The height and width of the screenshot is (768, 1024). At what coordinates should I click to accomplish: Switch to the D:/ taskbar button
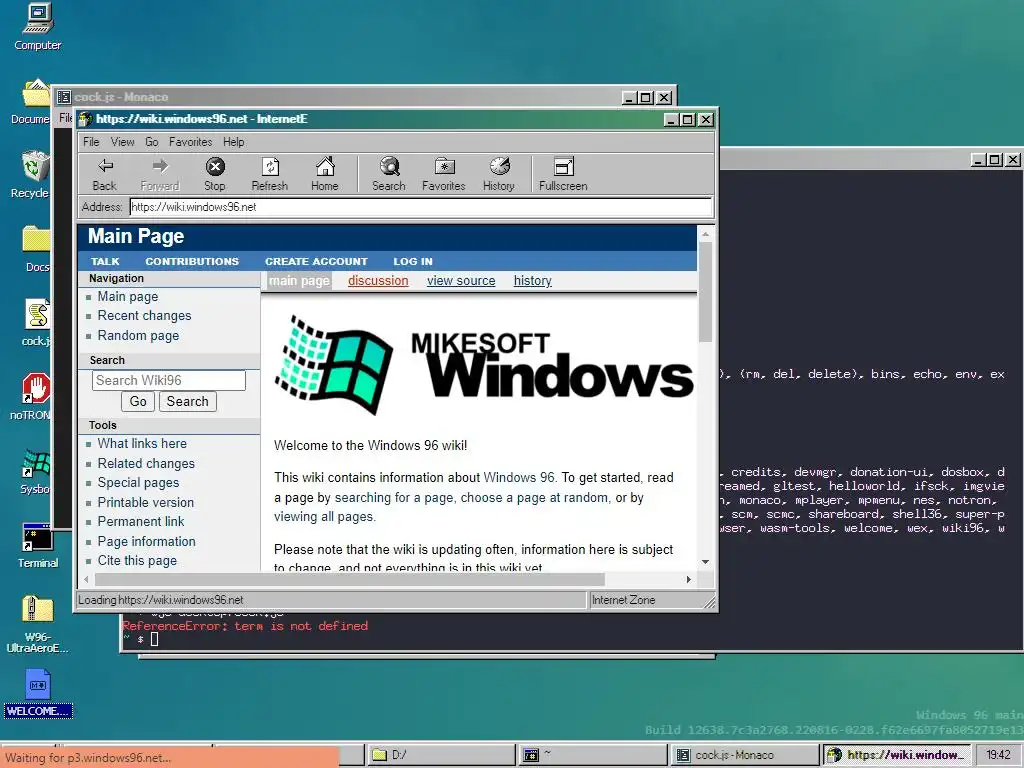441,755
